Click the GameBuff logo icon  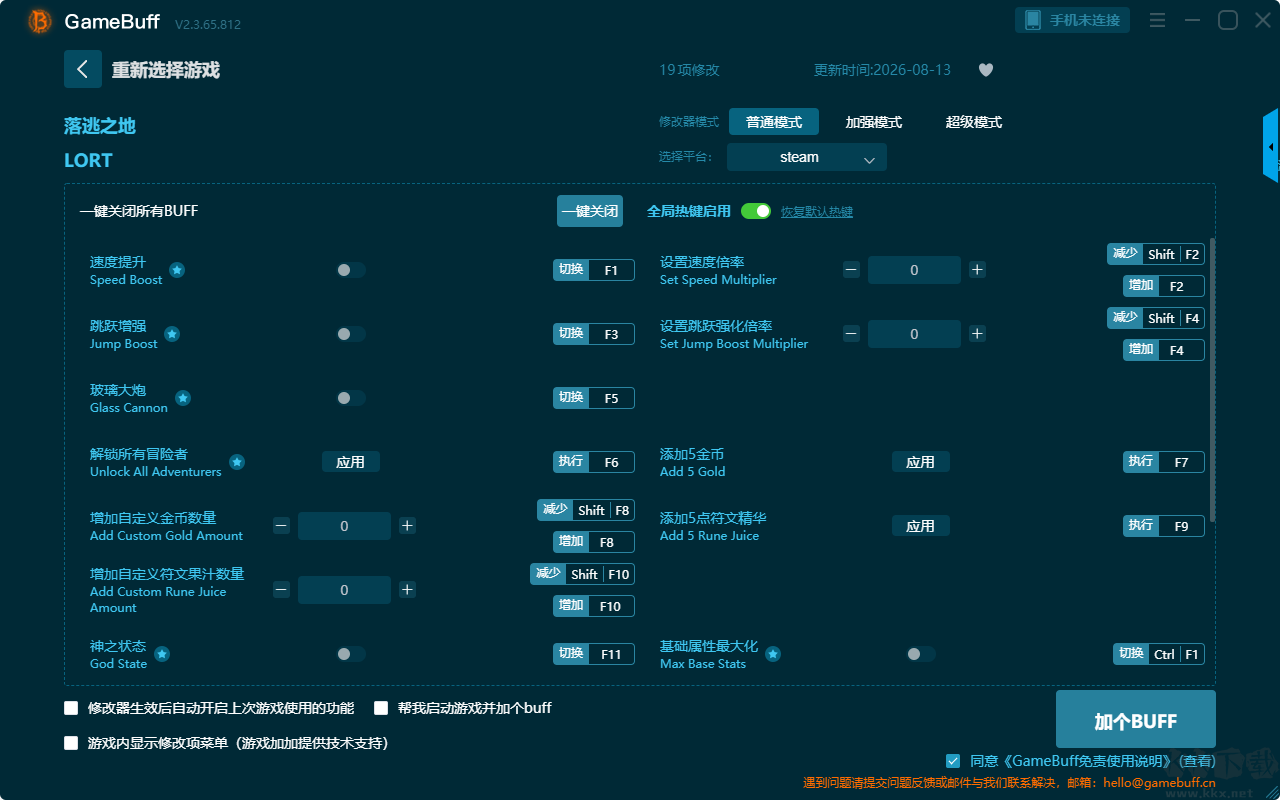coord(40,21)
